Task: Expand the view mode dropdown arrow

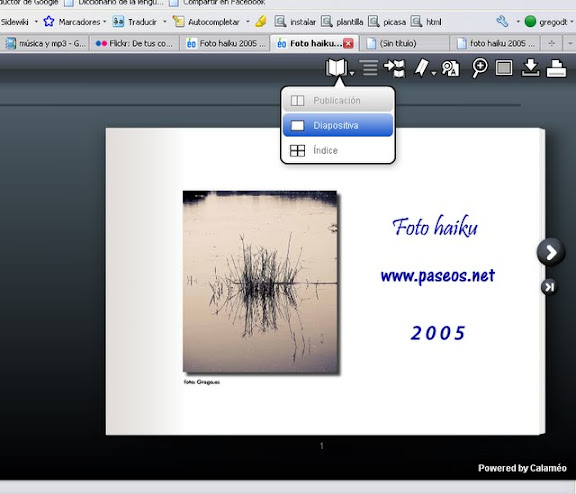Action: [x=352, y=73]
